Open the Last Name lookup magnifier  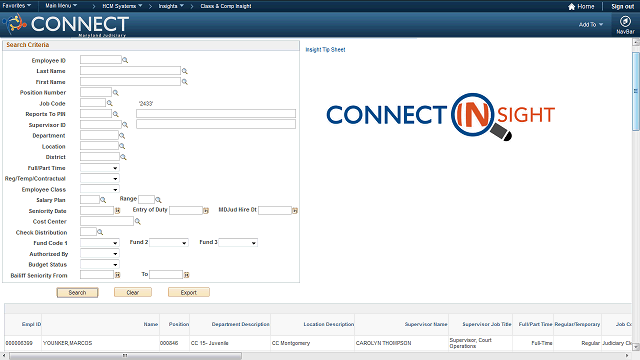pyautogui.click(x=184, y=71)
